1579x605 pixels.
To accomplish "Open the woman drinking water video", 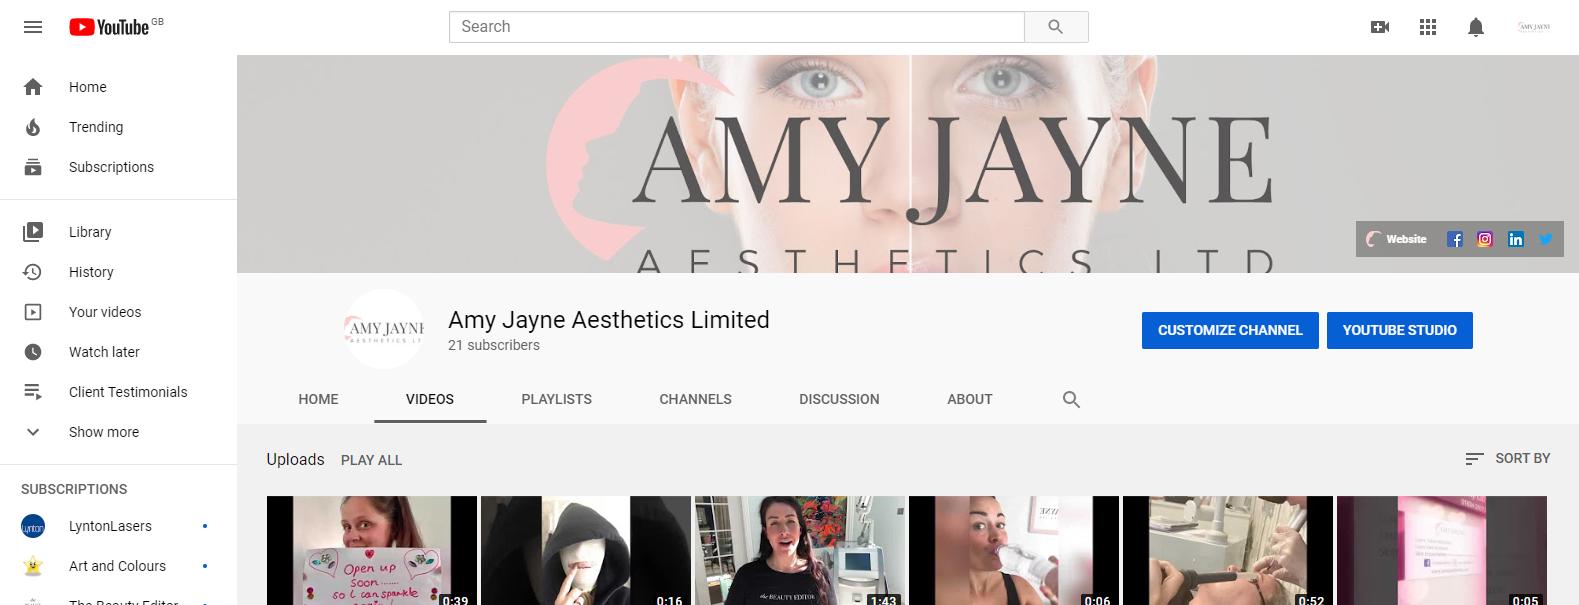I will (1014, 551).
